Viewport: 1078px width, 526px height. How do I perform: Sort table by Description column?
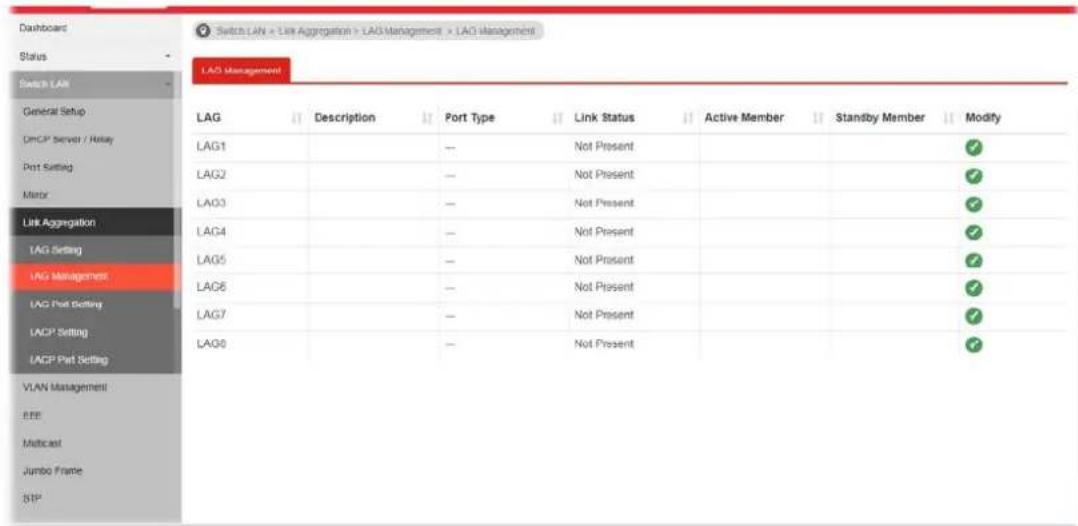pos(428,118)
